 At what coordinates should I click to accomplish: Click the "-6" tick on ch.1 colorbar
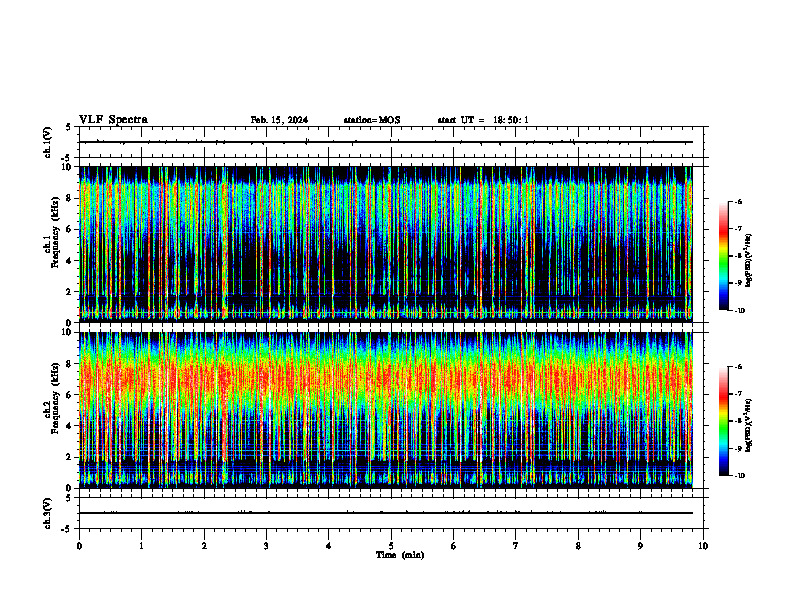pos(738,202)
